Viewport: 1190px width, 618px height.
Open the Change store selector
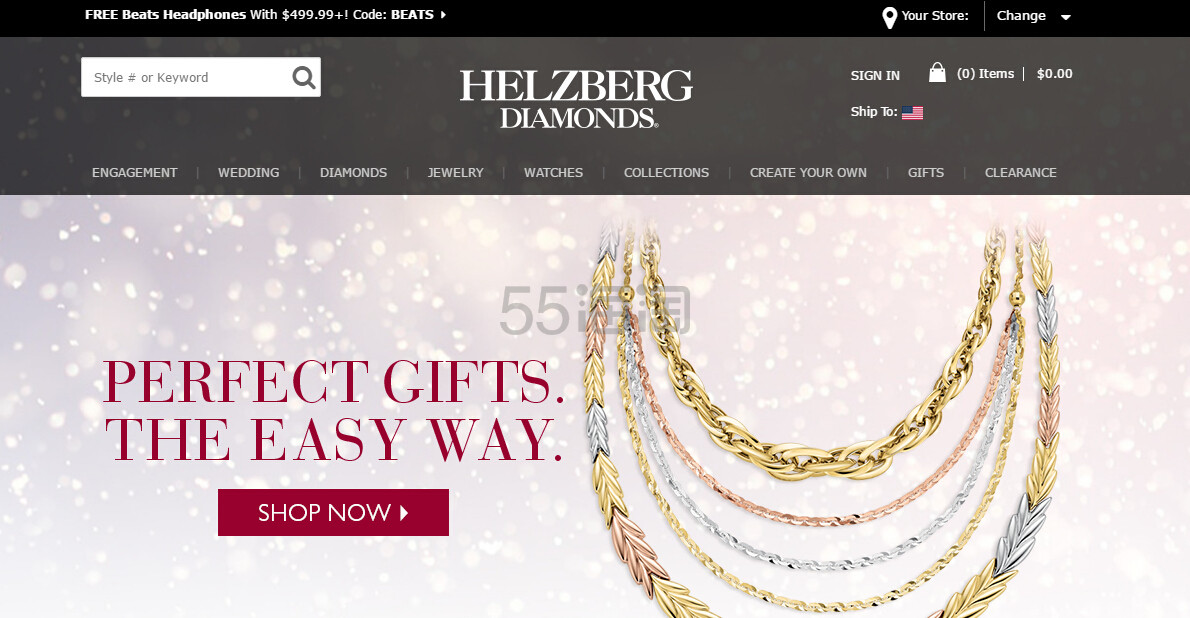(1021, 16)
